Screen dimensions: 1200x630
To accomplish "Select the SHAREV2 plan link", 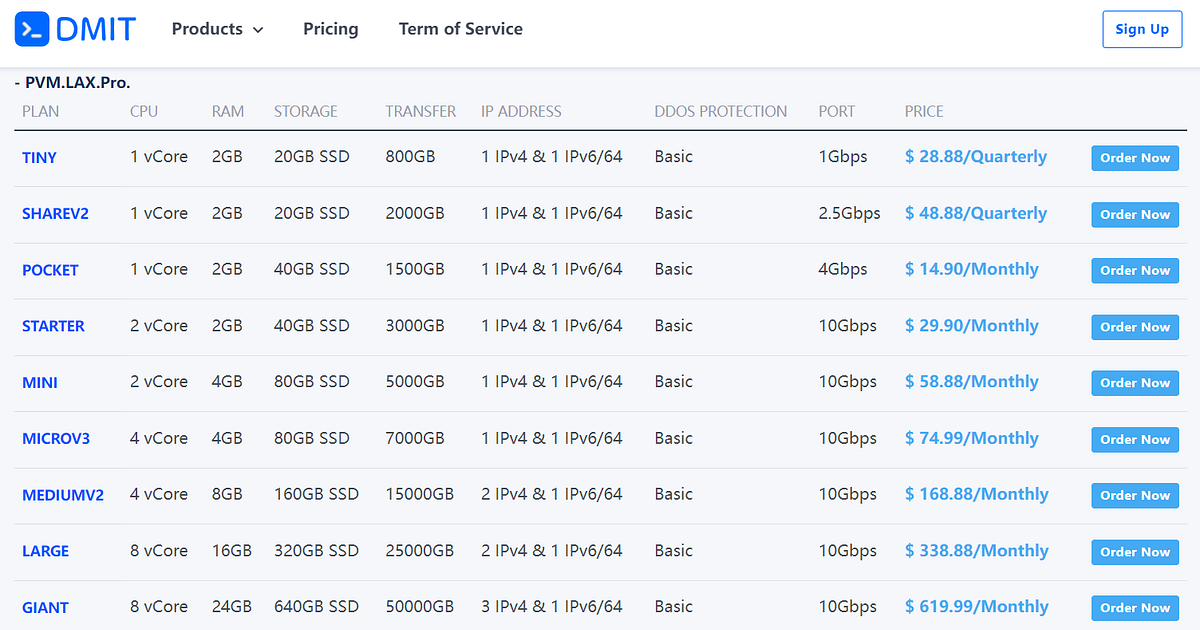I will pos(55,213).
